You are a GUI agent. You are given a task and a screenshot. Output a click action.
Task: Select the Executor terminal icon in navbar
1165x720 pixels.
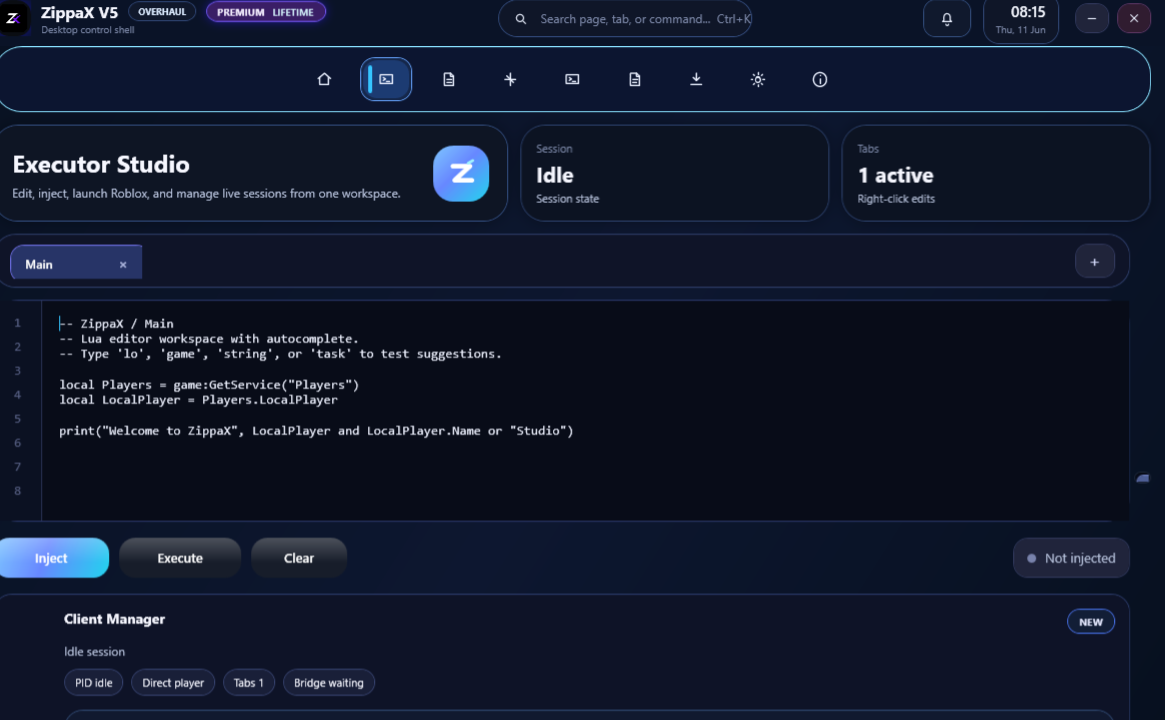coord(386,80)
